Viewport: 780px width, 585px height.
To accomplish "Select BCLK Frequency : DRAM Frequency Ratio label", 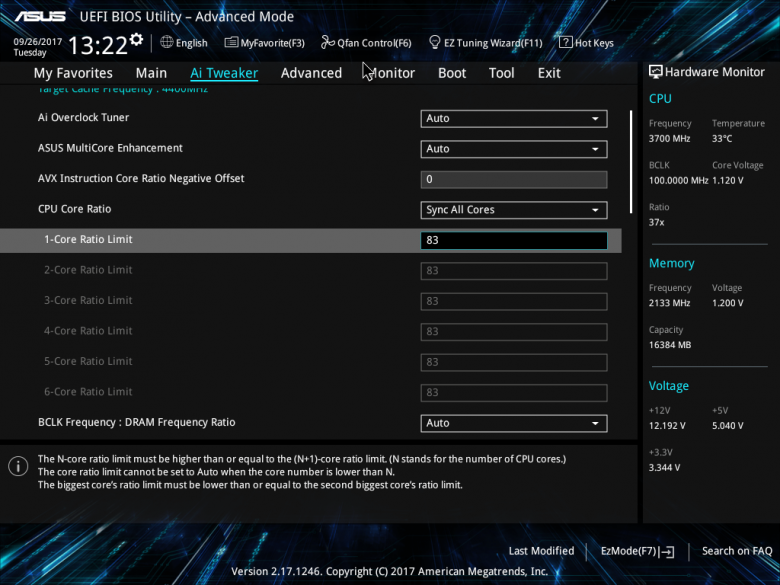I will [137, 422].
